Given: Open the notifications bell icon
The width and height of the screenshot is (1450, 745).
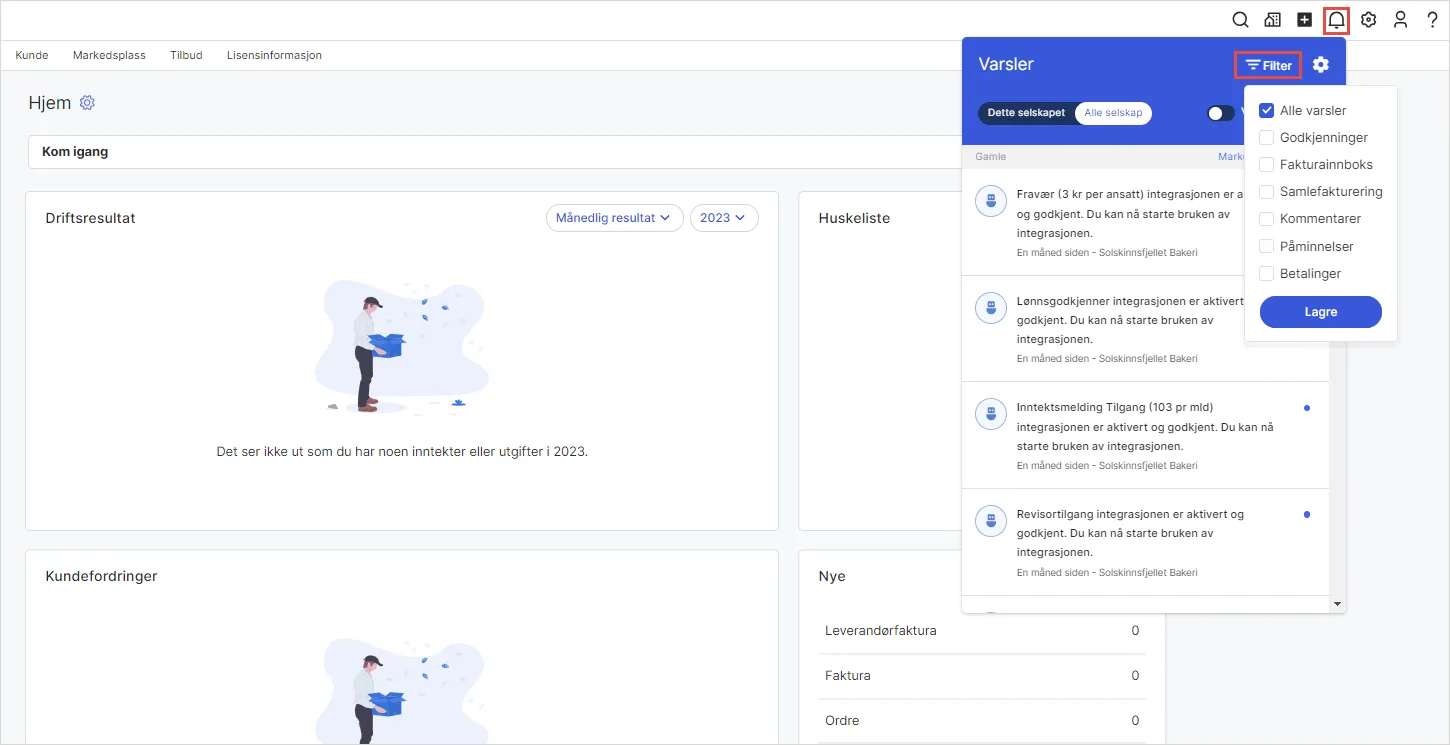Looking at the screenshot, I should (x=1336, y=19).
